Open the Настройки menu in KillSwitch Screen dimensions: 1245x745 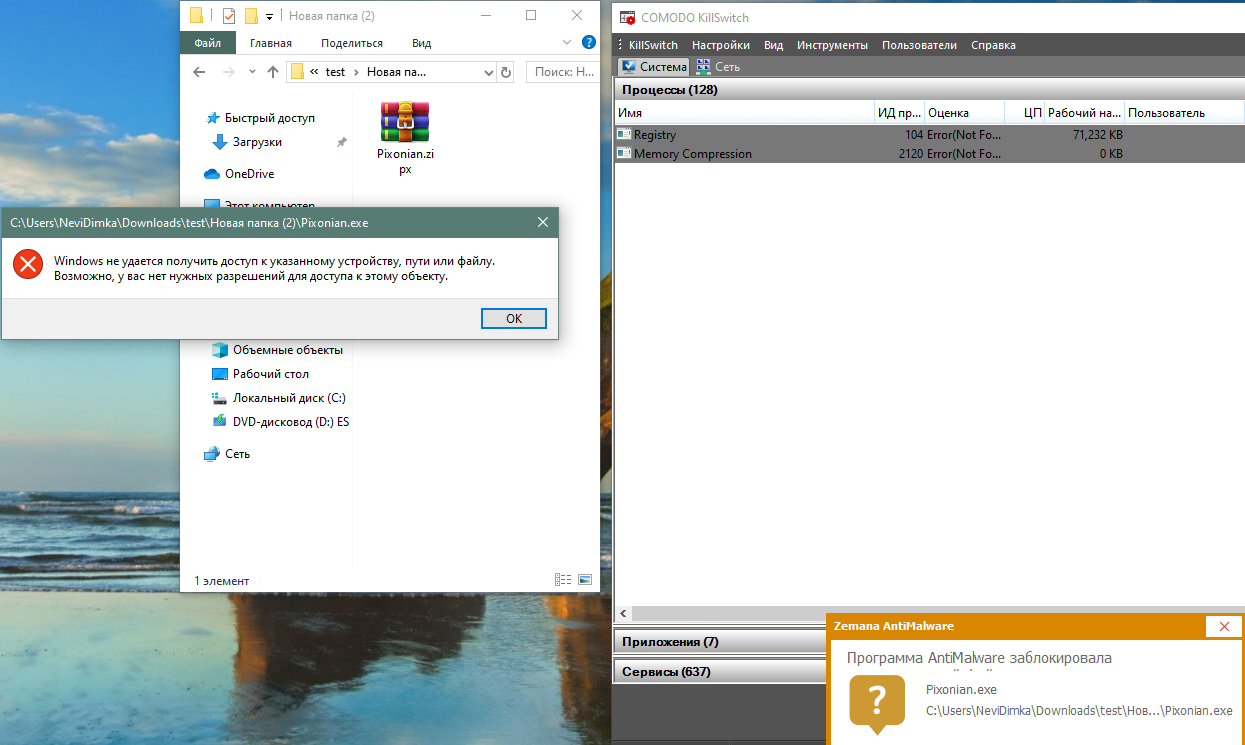click(x=721, y=45)
